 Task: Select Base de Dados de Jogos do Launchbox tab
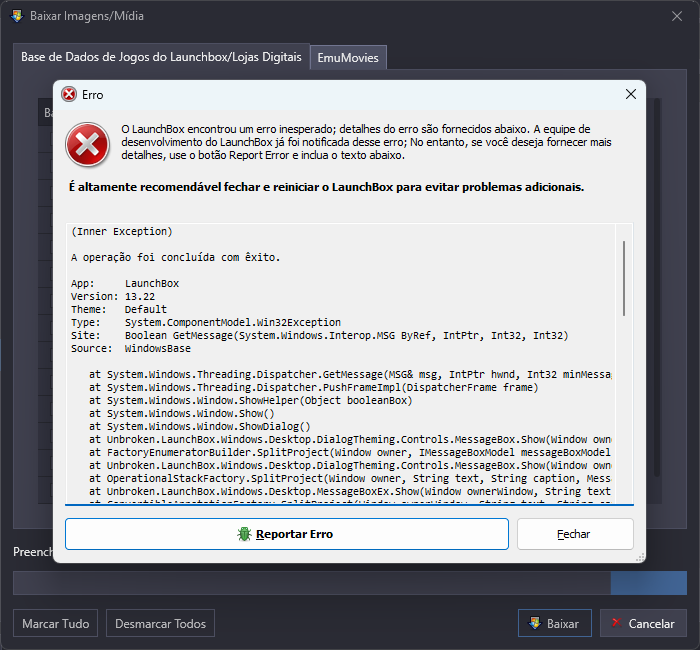coord(161,57)
